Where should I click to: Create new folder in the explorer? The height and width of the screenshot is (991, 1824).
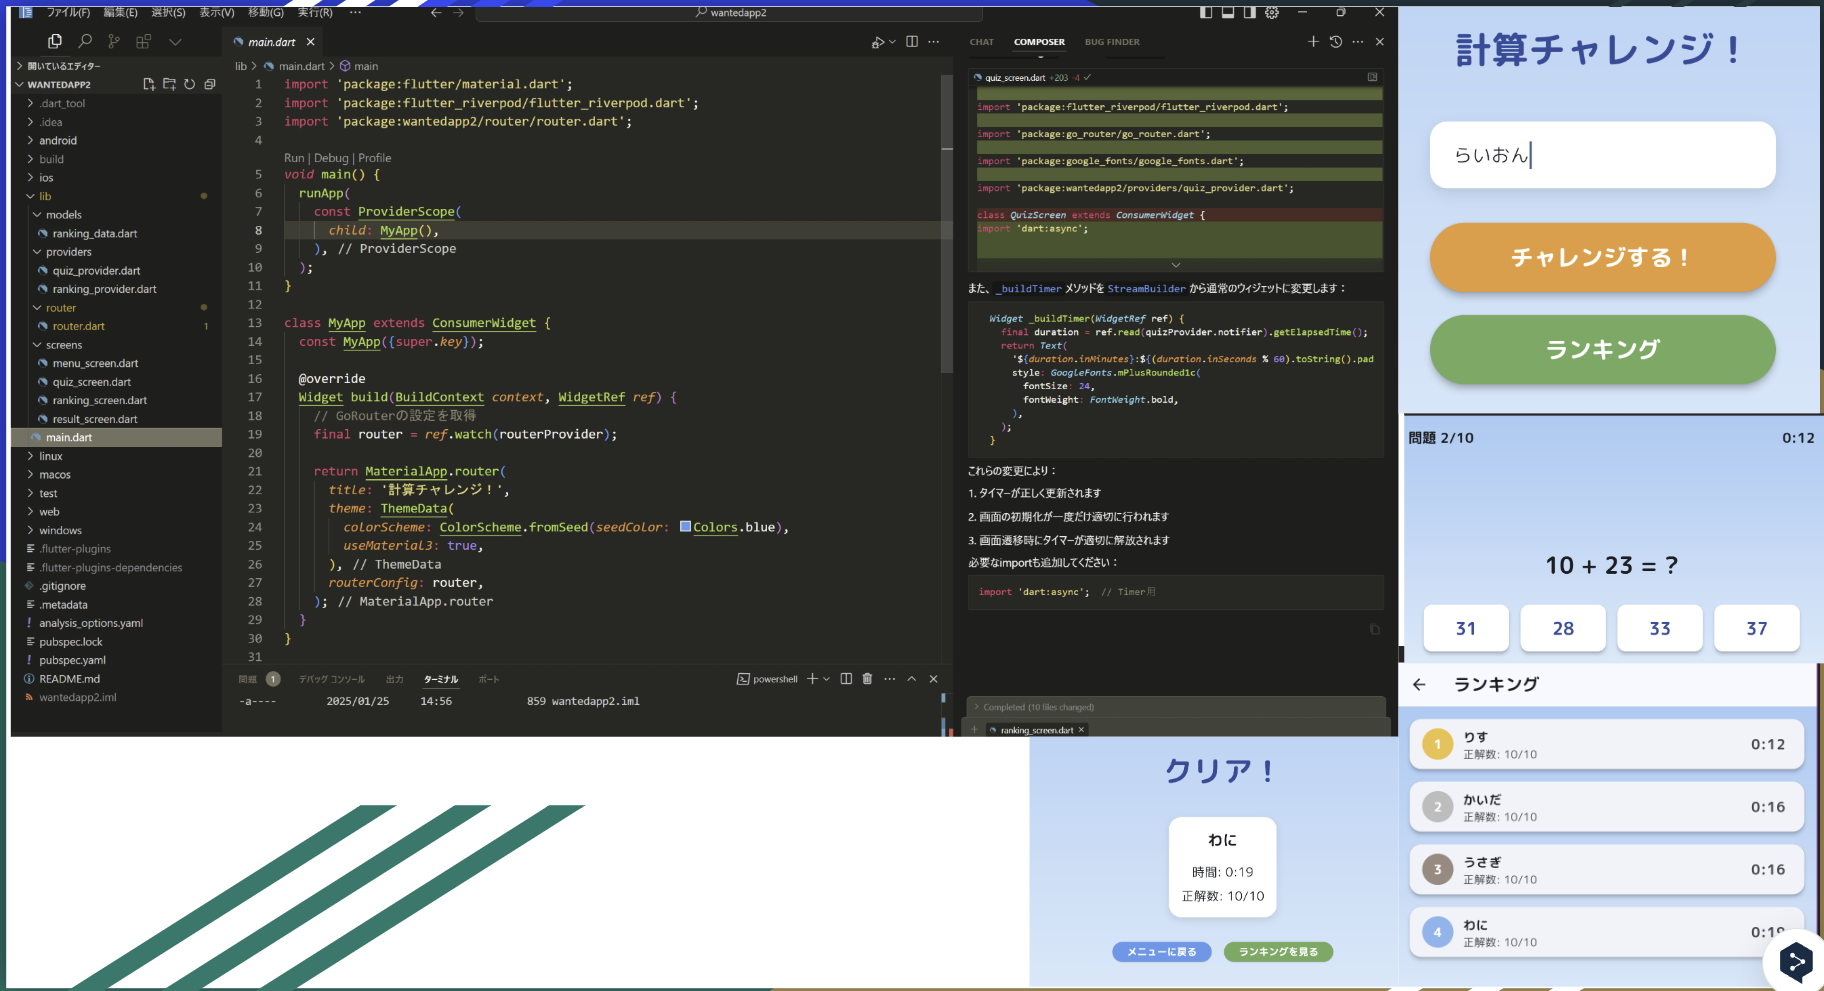[169, 84]
